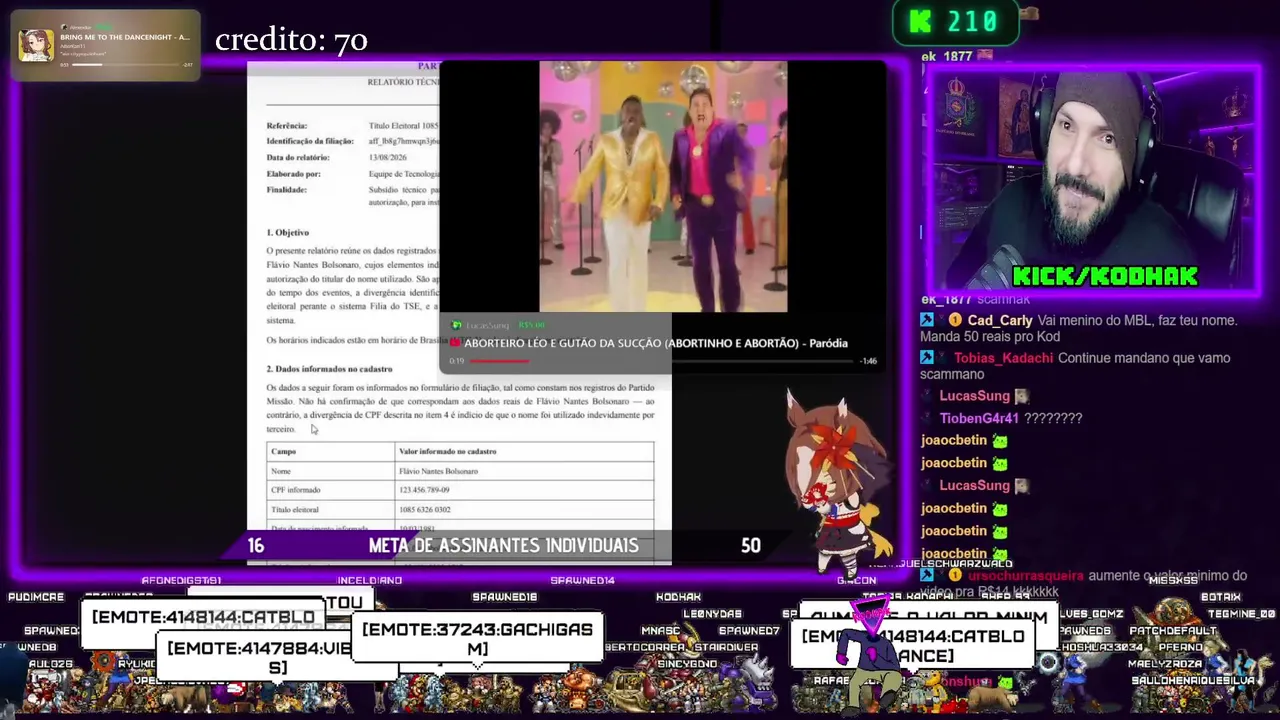The height and width of the screenshot is (720, 1280).
Task: Click the moderator badge beside Cad_Carly
Action: click(927, 320)
